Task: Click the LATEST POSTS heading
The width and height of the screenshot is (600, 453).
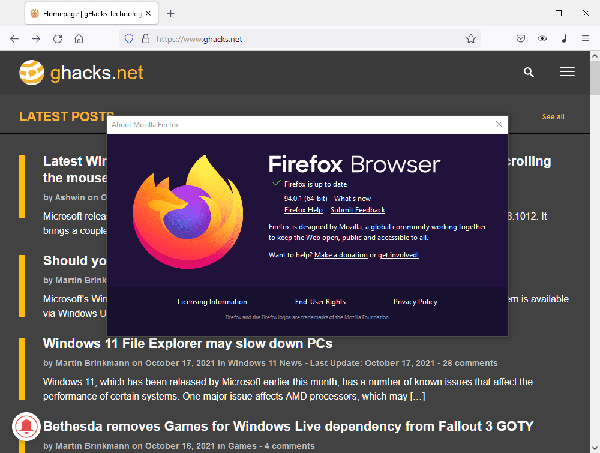Action: coord(67,116)
